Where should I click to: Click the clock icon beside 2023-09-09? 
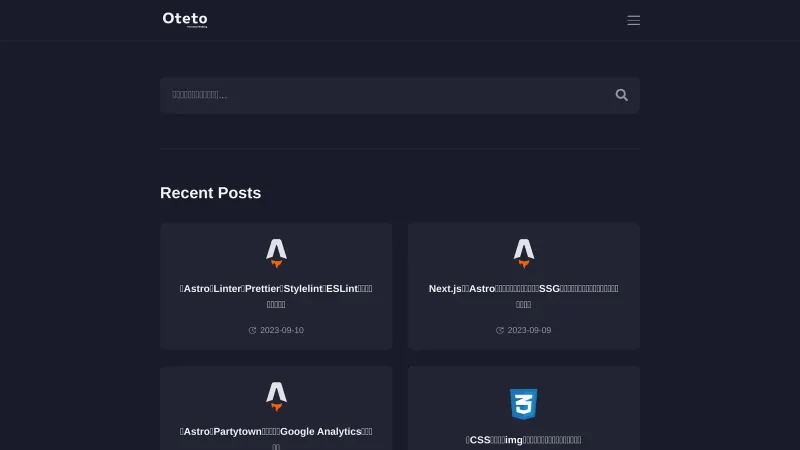(500, 330)
